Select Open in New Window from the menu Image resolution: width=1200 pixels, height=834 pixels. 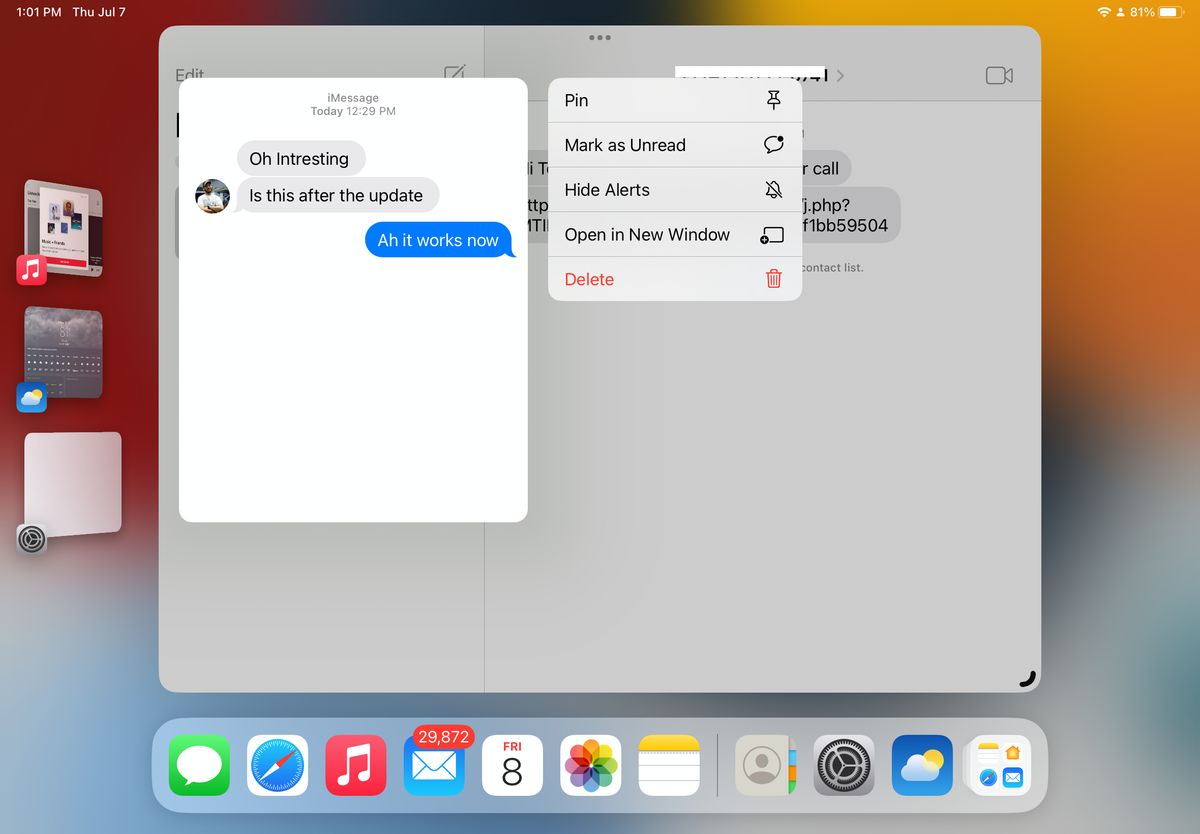click(674, 234)
